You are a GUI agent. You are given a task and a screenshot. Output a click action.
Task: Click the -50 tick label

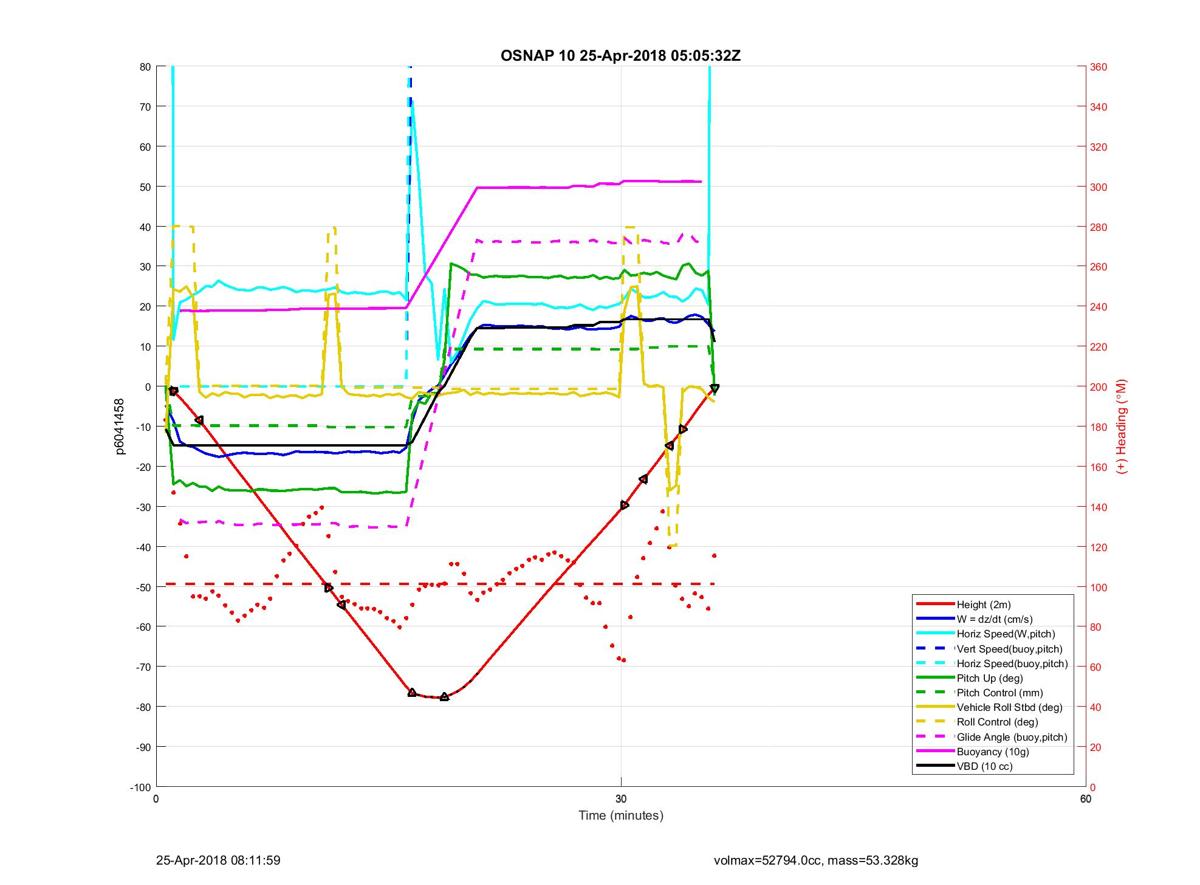pos(142,587)
